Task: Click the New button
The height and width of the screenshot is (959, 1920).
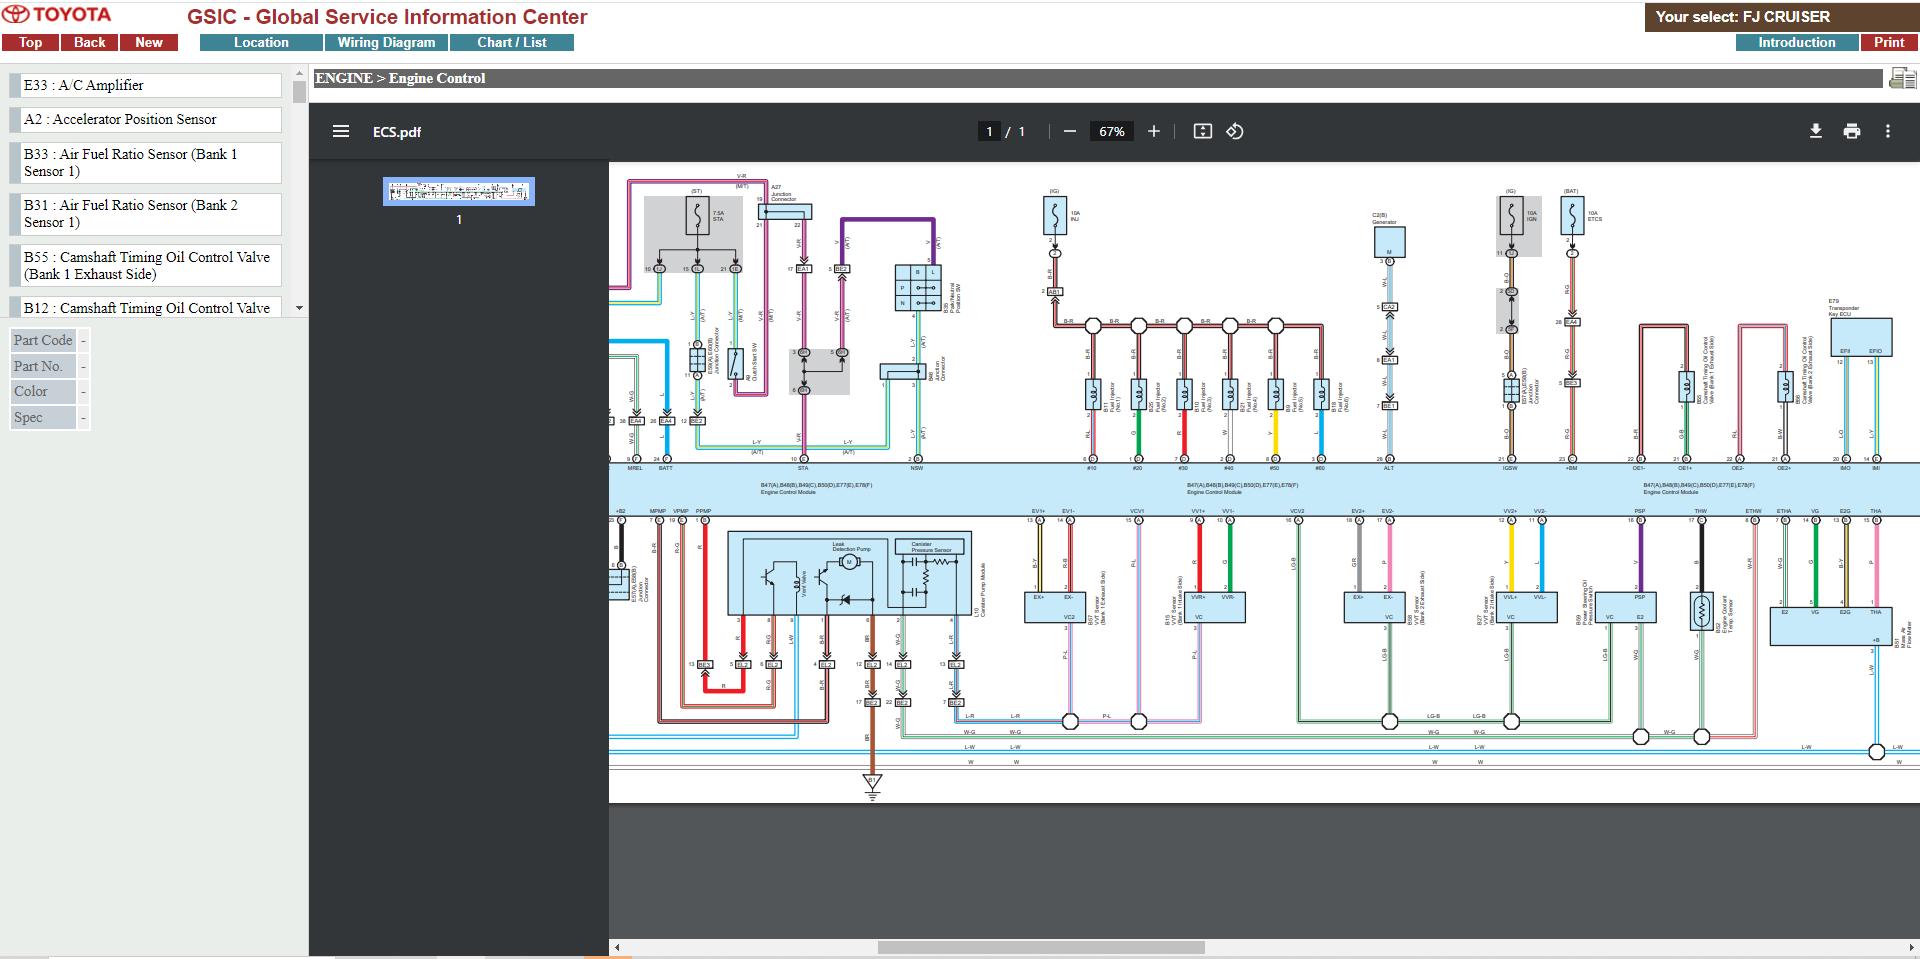Action: tap(149, 42)
